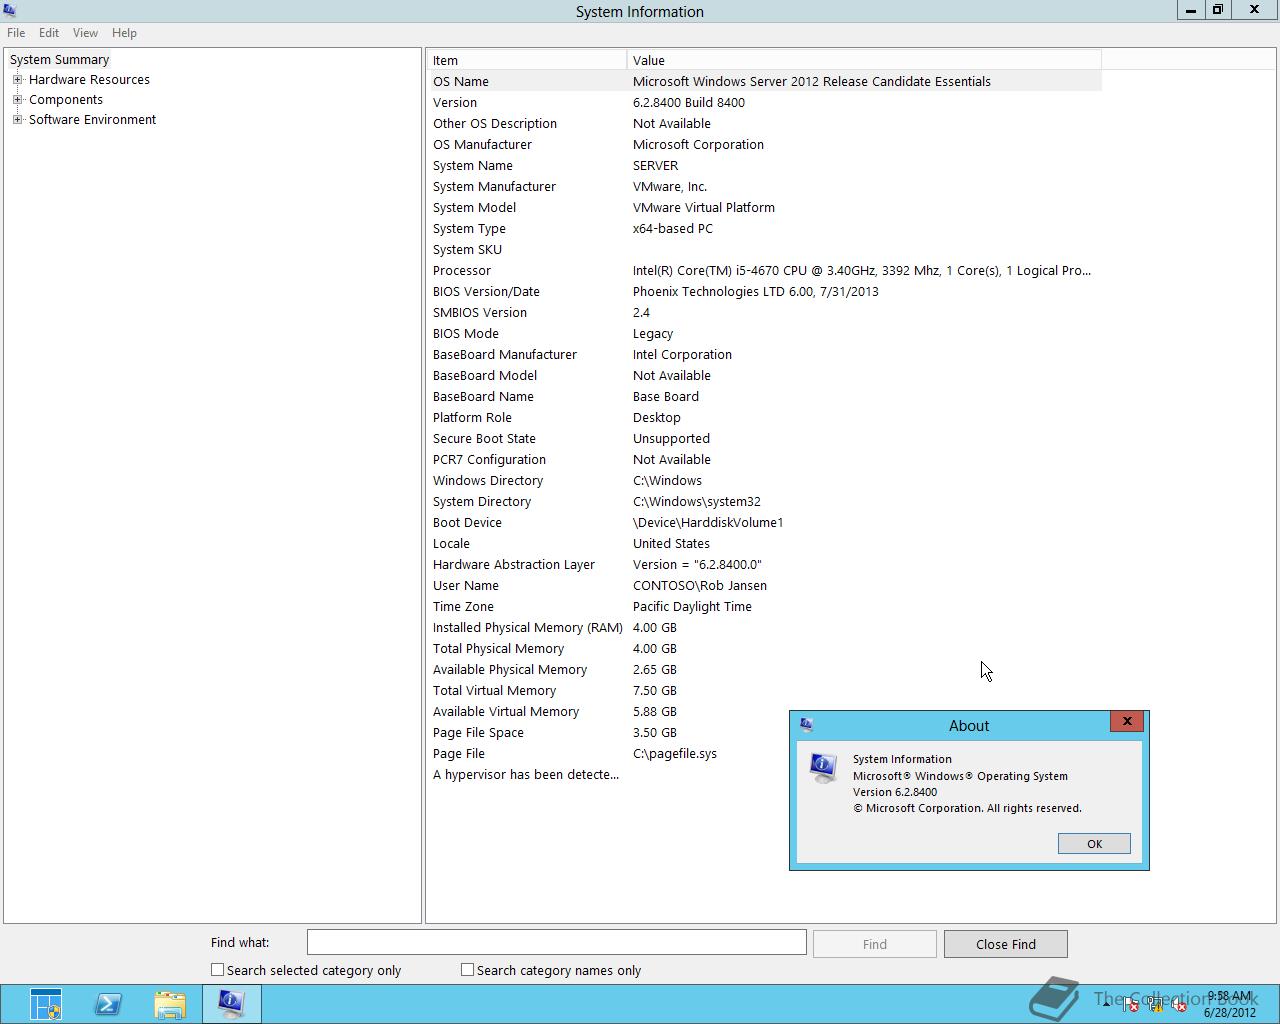This screenshot has width=1280, height=1024.
Task: Click the System Information taskbar icon
Action: click(232, 1004)
